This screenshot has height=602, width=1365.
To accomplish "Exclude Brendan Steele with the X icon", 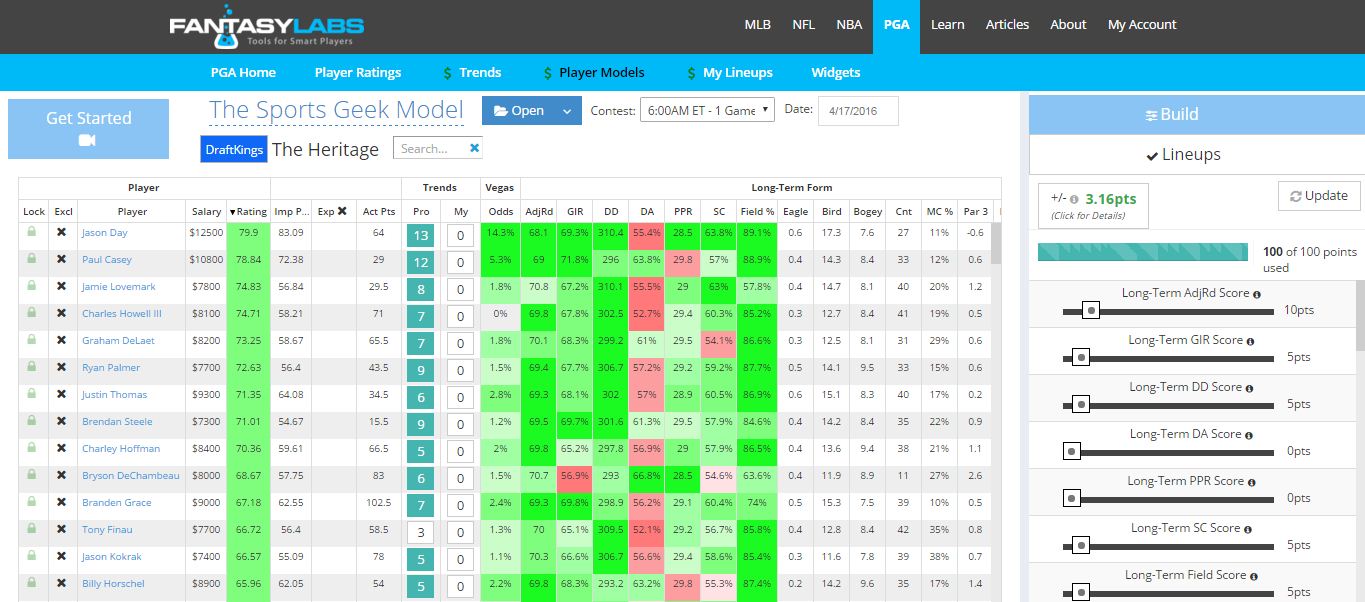I will point(62,421).
